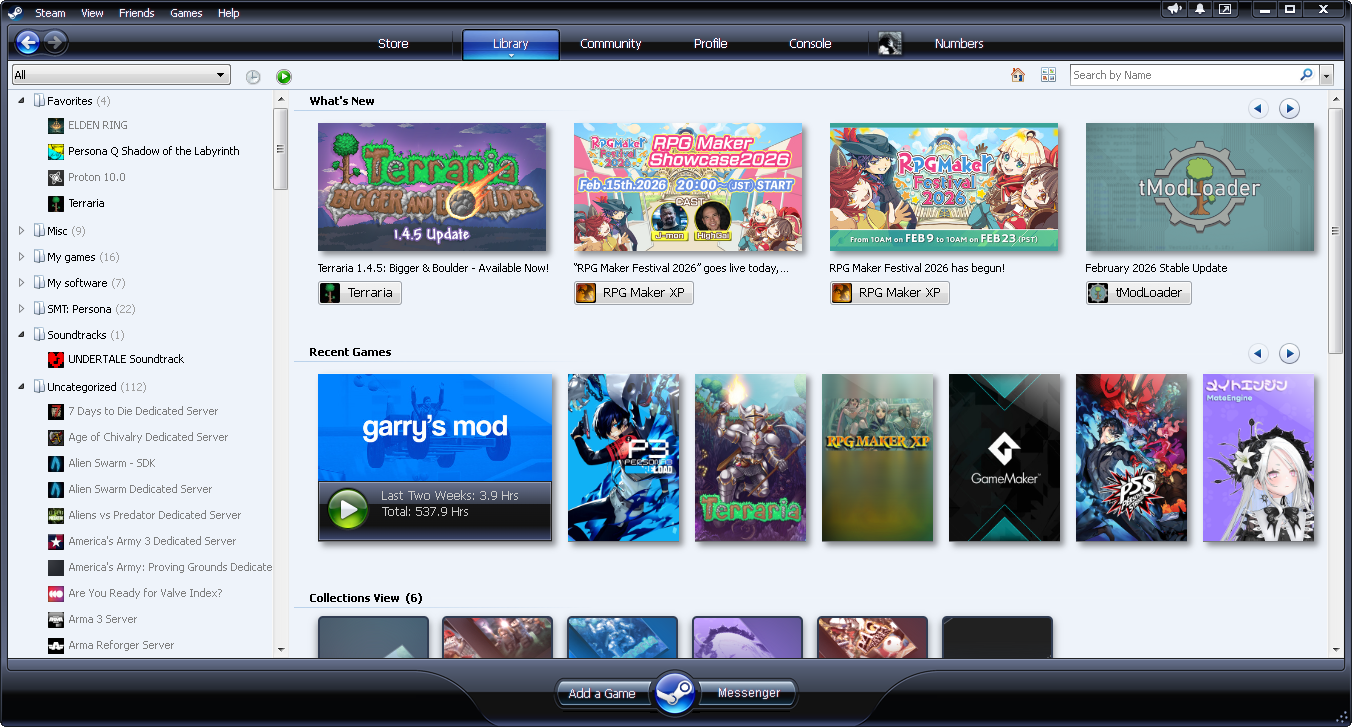Click the main content vertical scrollbar
Viewport: 1352px width, 727px height.
coord(1335,230)
